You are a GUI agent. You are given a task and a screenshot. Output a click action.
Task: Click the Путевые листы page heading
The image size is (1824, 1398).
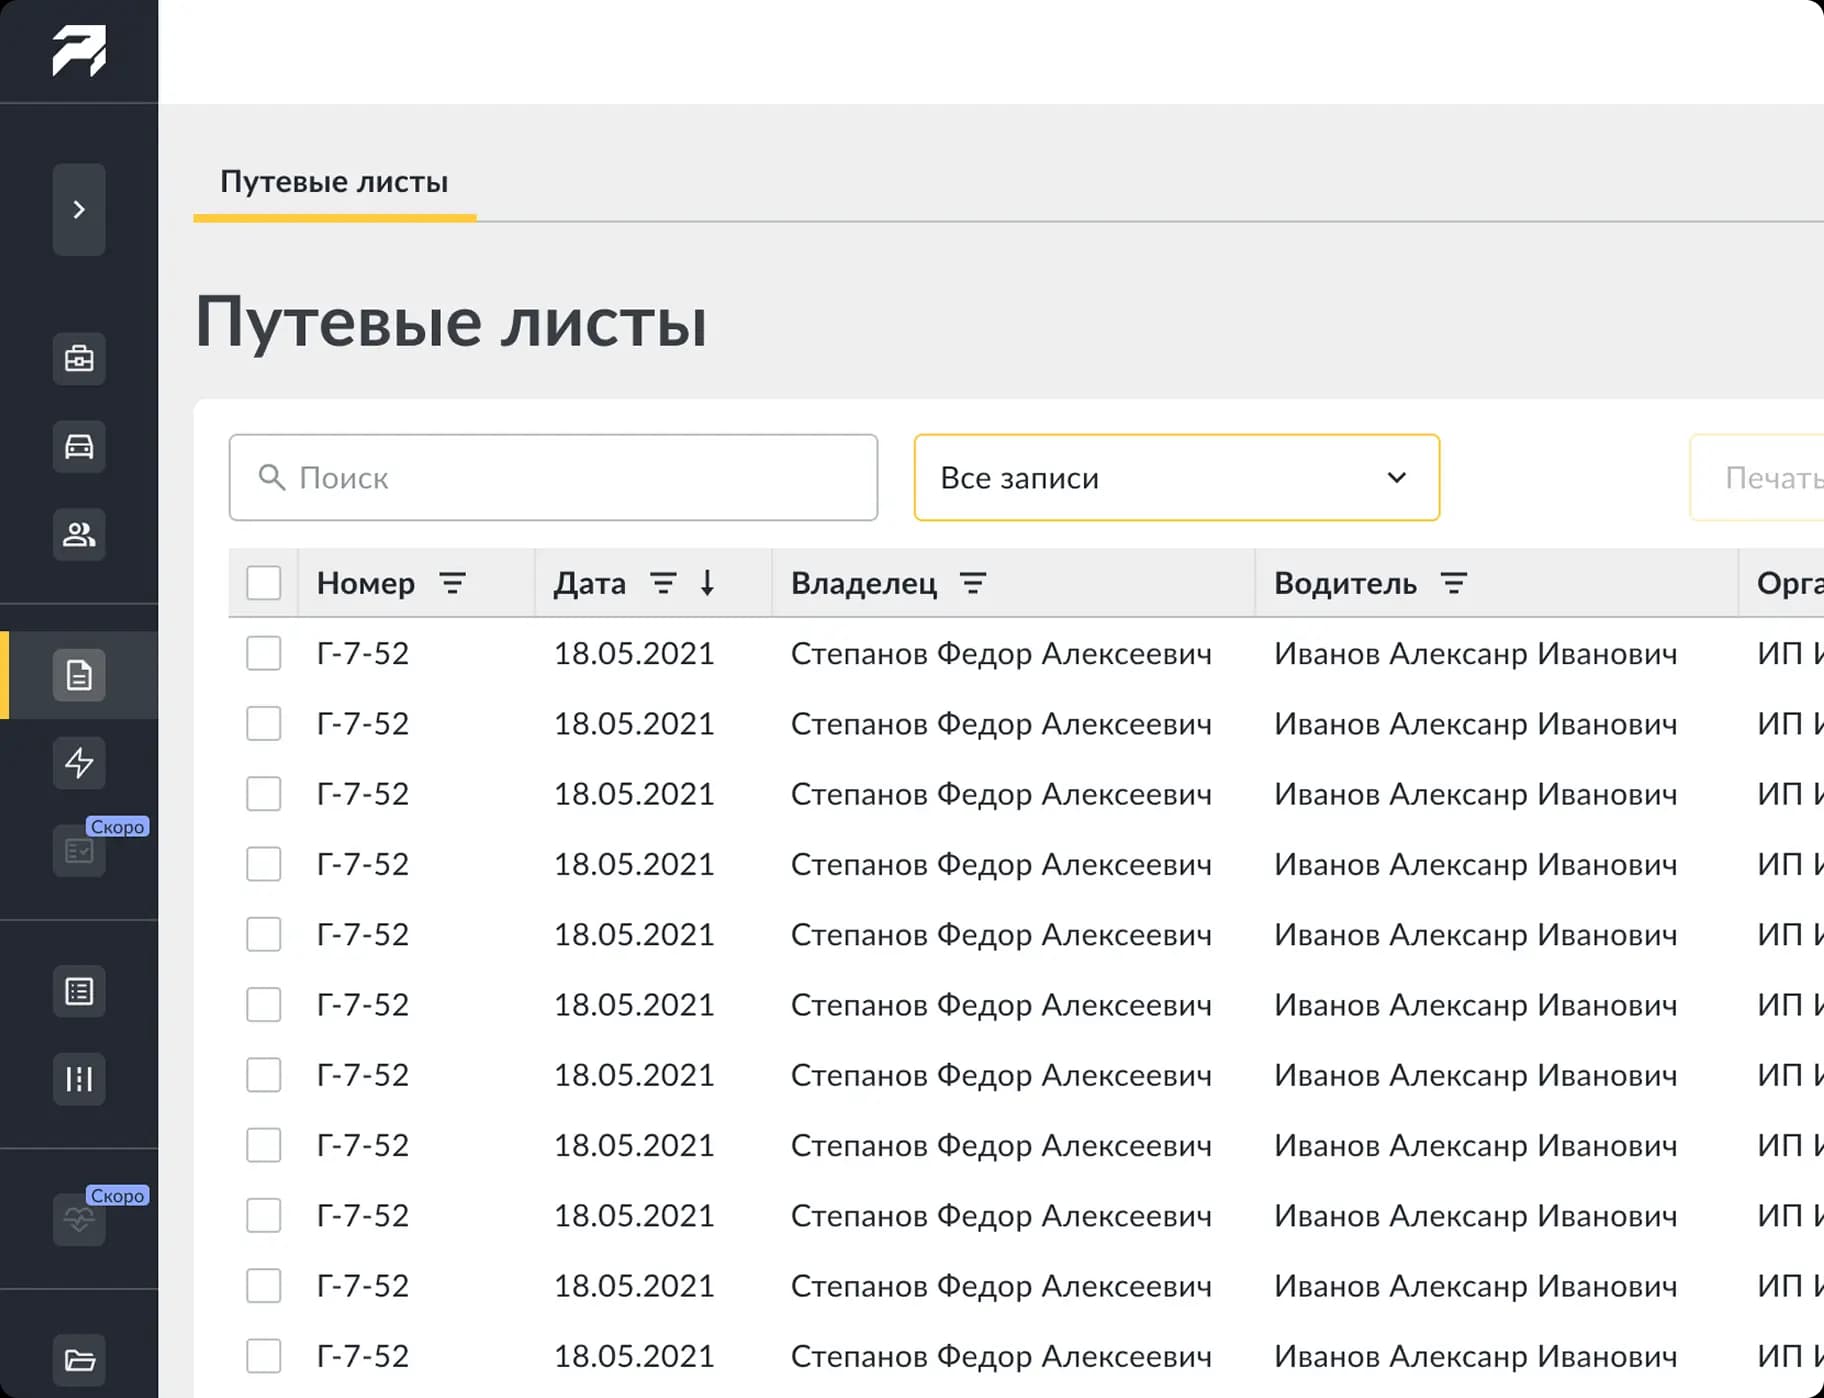(x=451, y=323)
